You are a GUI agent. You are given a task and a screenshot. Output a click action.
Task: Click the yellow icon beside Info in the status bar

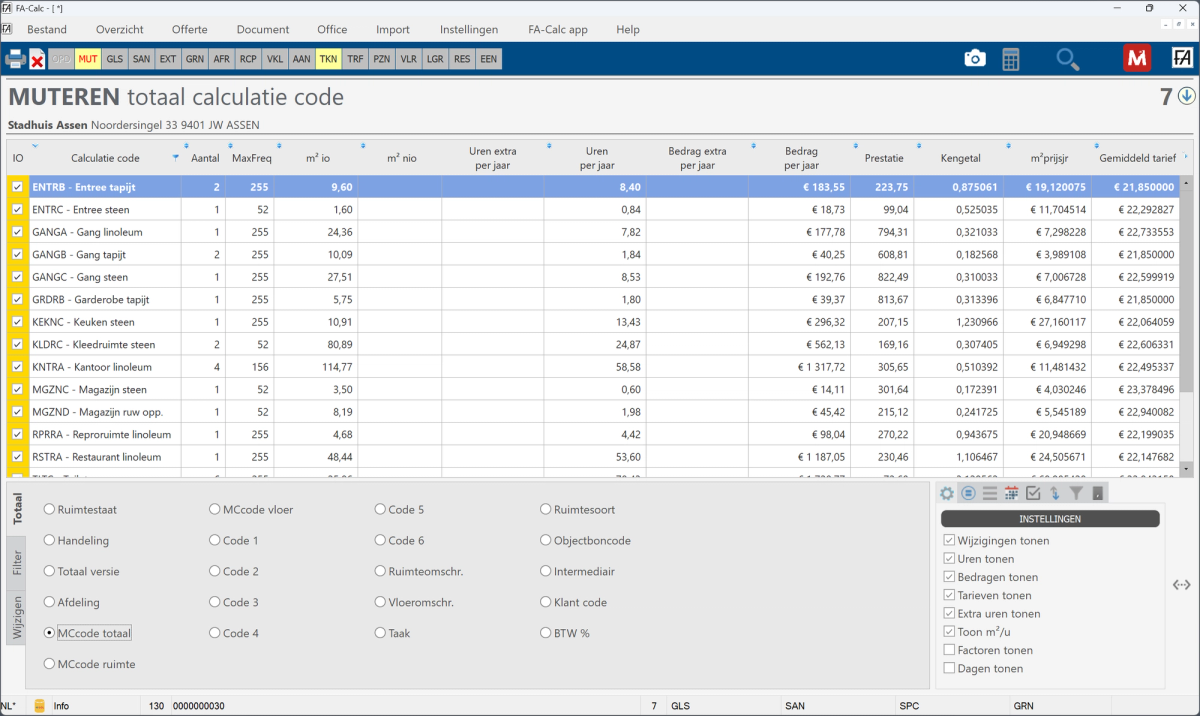point(40,706)
